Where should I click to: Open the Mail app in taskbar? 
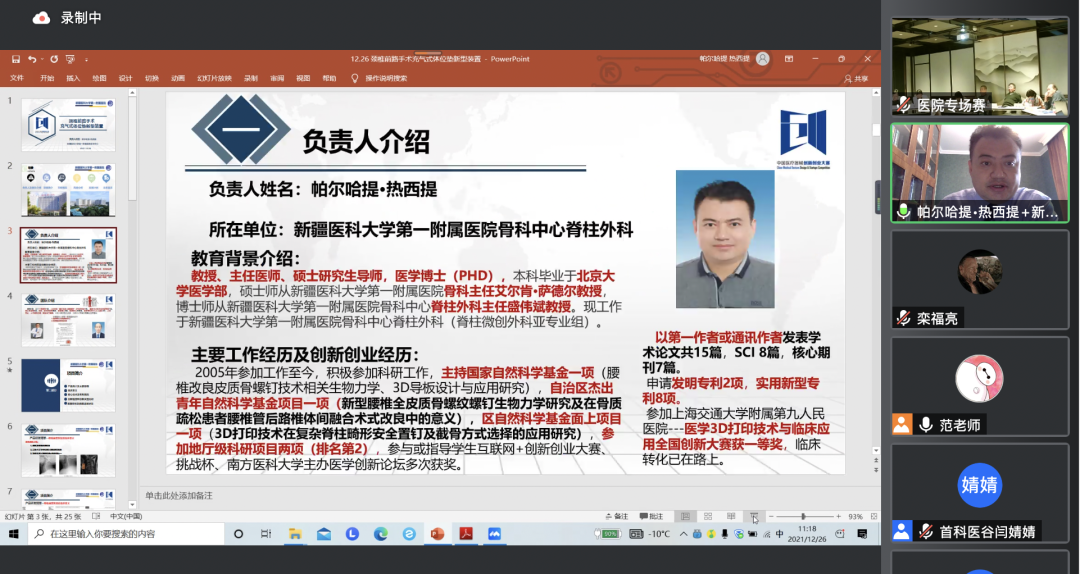point(324,534)
